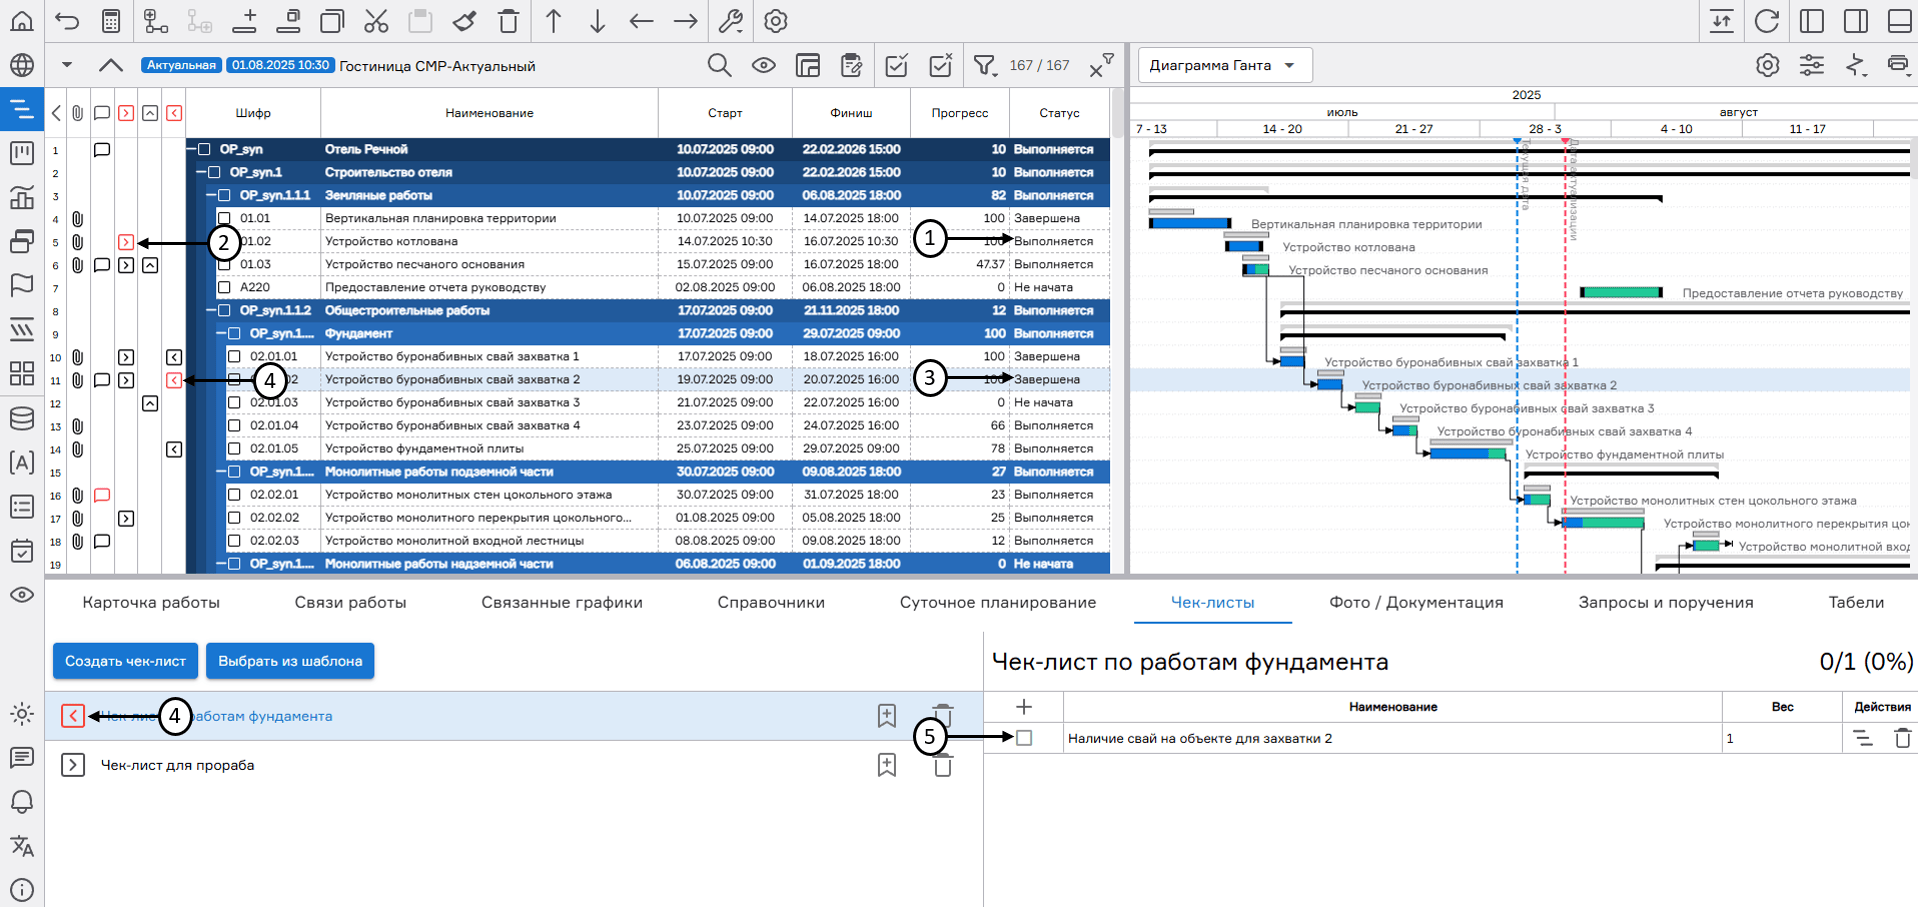Viewport: 1918px width, 907px height.
Task: Click the filter funnel icon
Action: pos(985,66)
